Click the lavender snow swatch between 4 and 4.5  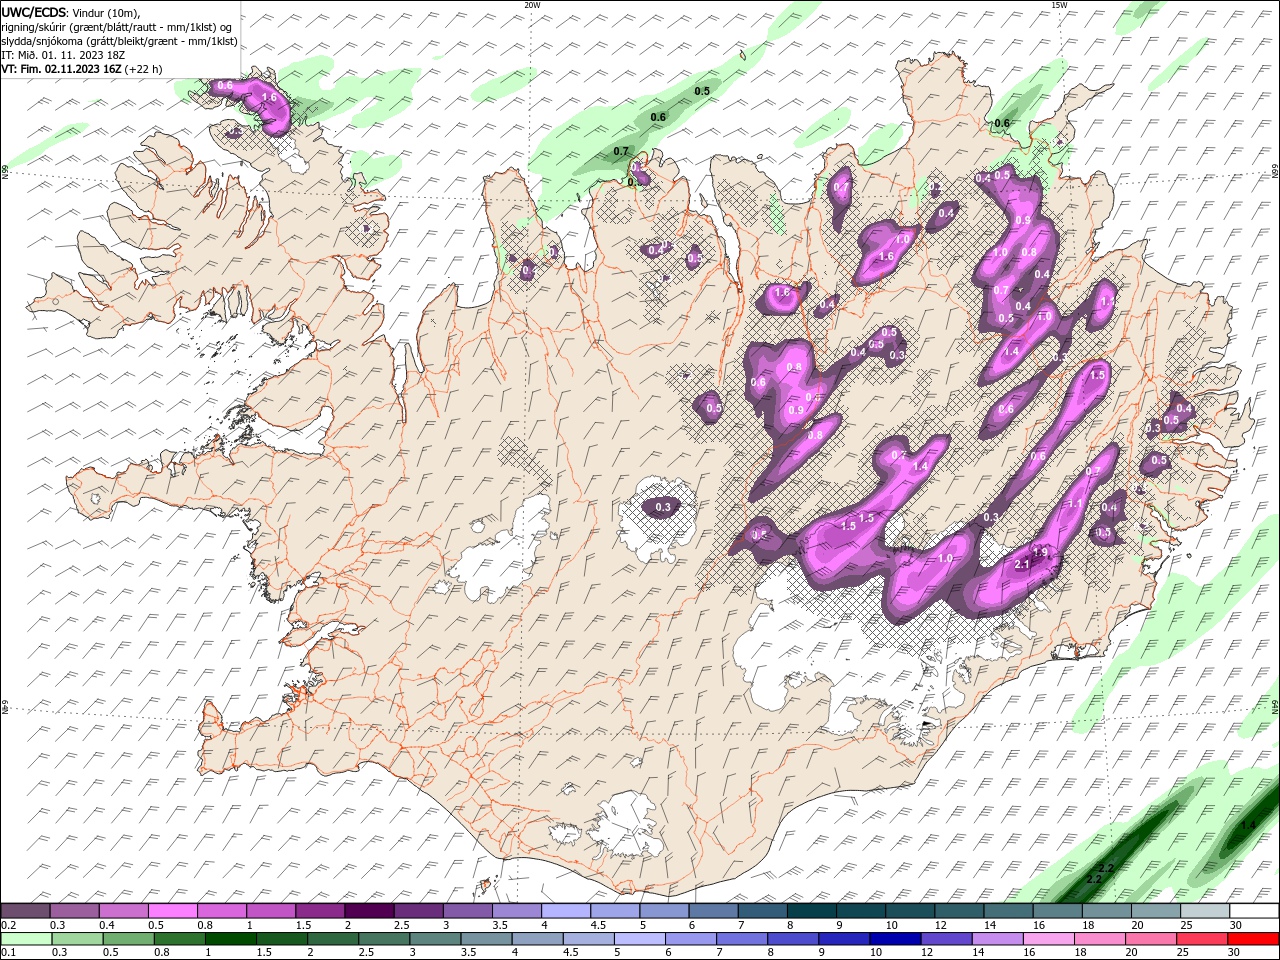pyautogui.click(x=565, y=911)
